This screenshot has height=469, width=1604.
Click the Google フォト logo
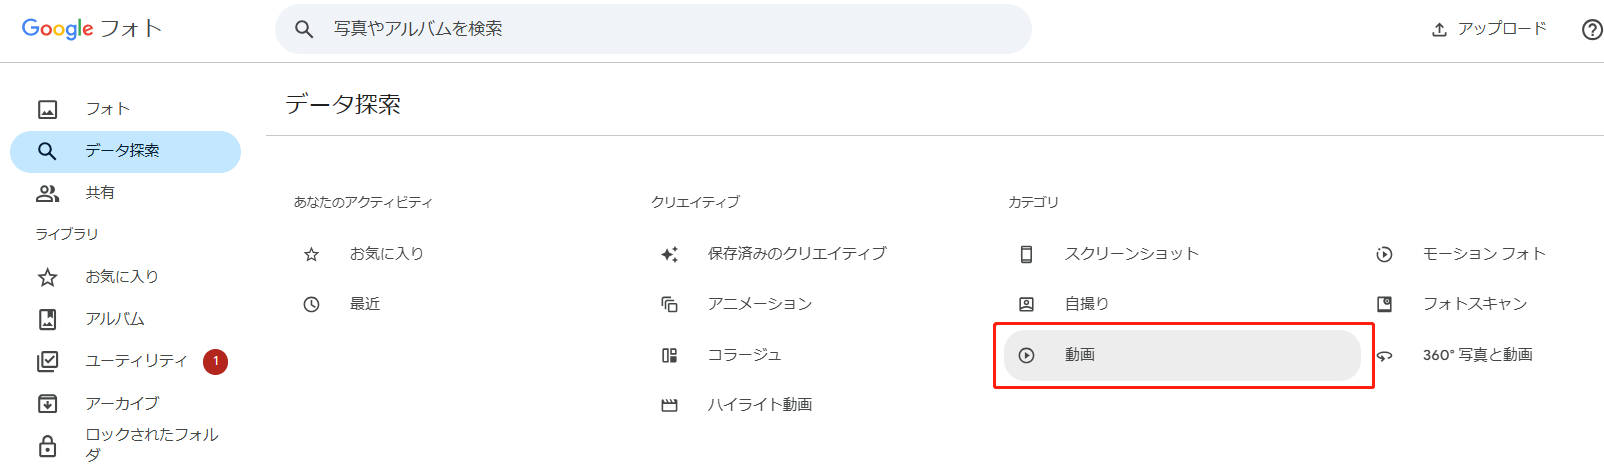pyautogui.click(x=91, y=29)
